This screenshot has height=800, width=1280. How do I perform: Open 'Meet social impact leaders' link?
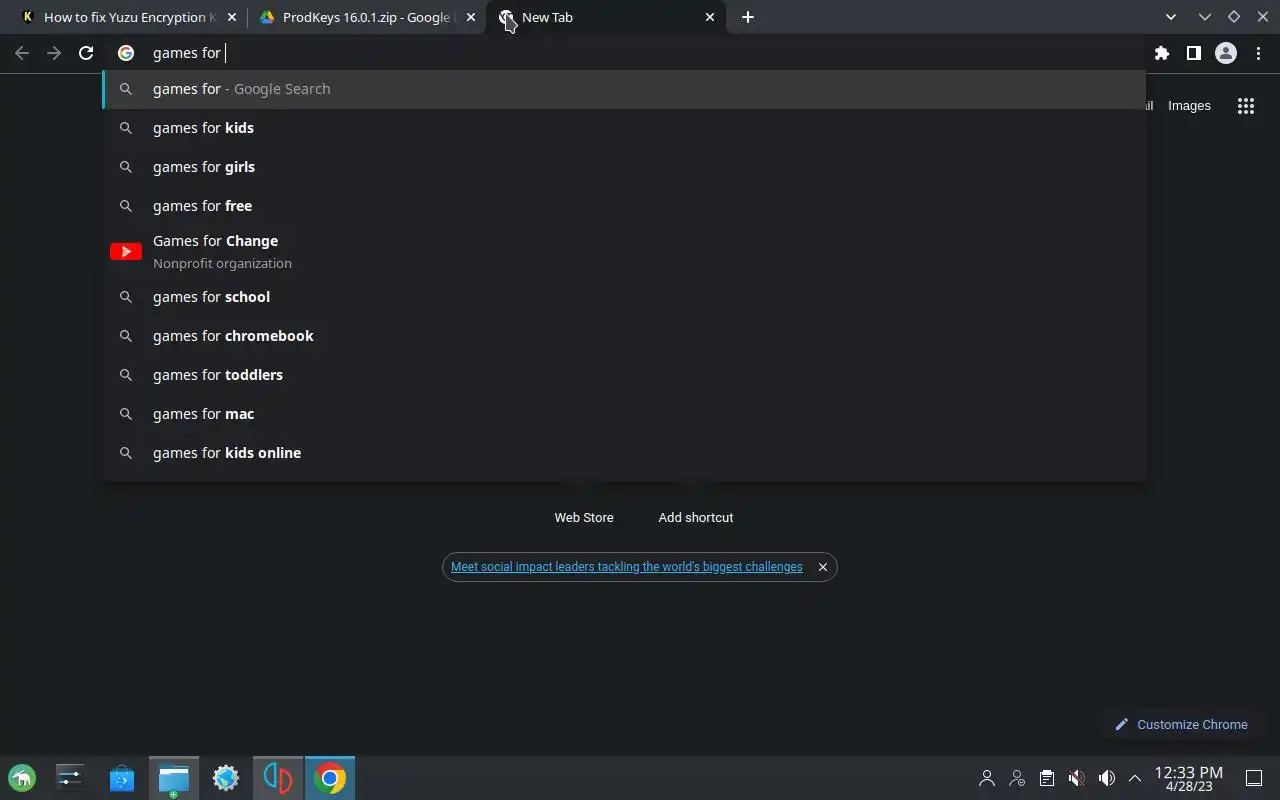click(627, 567)
